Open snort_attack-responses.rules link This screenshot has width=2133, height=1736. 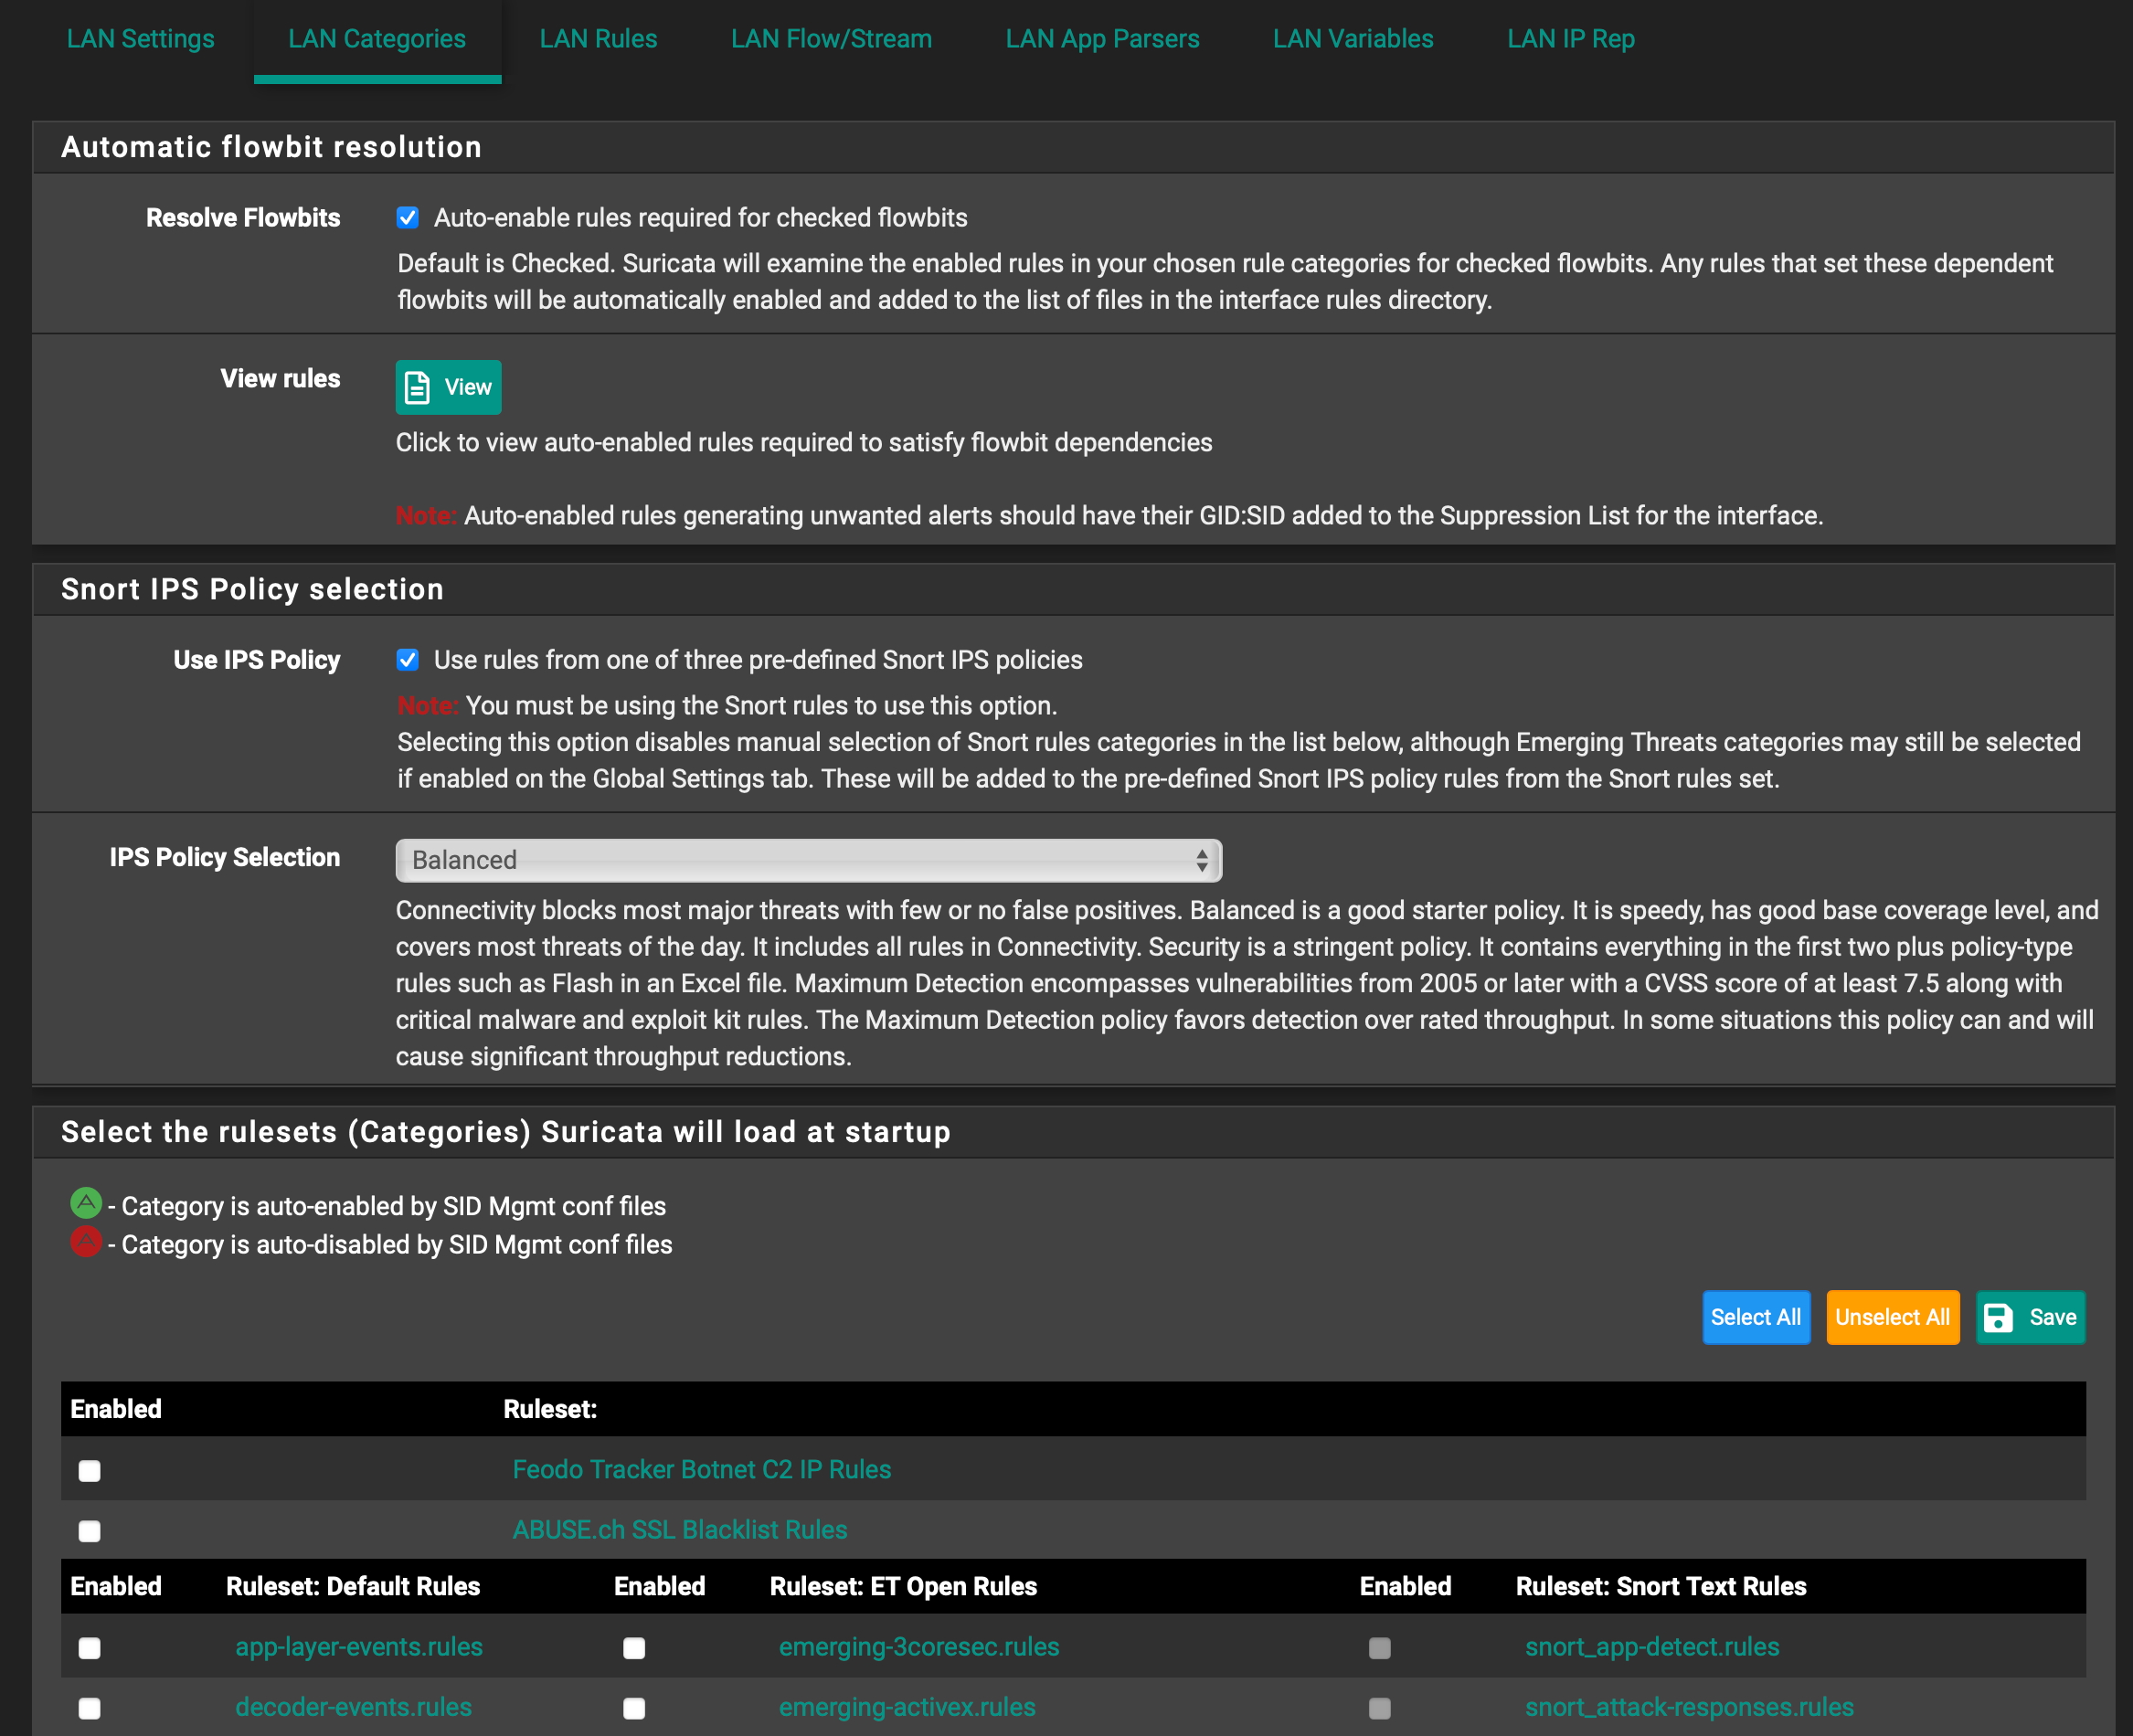tap(1688, 1706)
